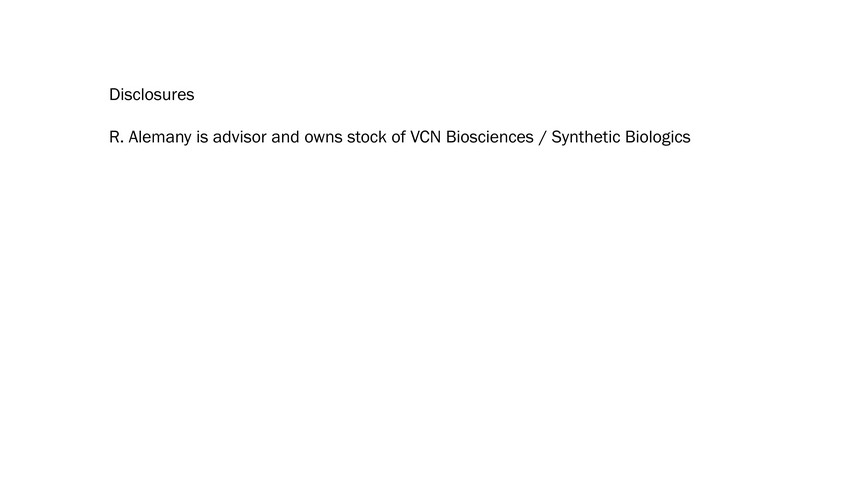The height and width of the screenshot is (478, 850).
Task: Click the capital A in Alemany
Action: (134, 137)
